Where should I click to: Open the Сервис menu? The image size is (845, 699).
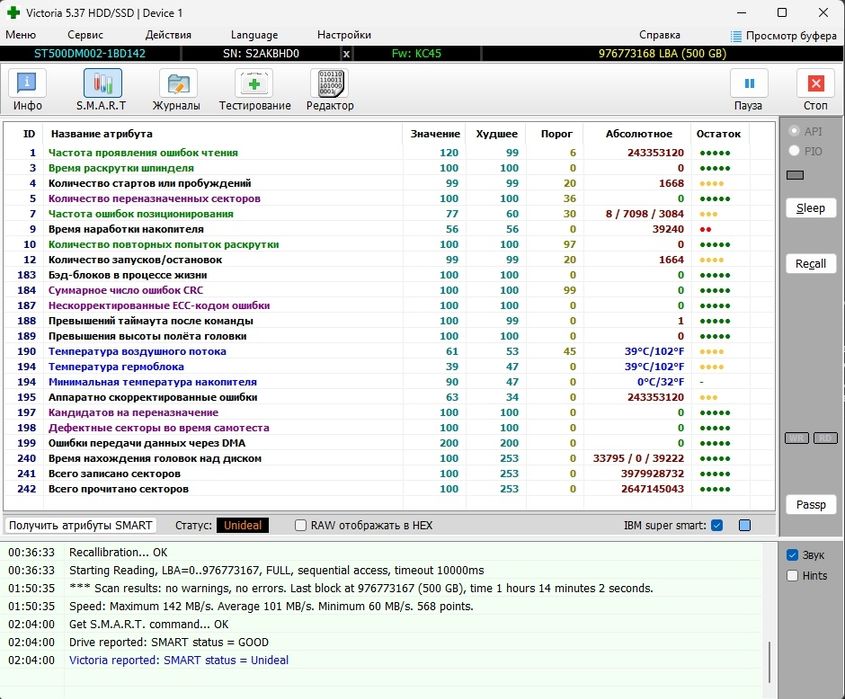(x=85, y=35)
